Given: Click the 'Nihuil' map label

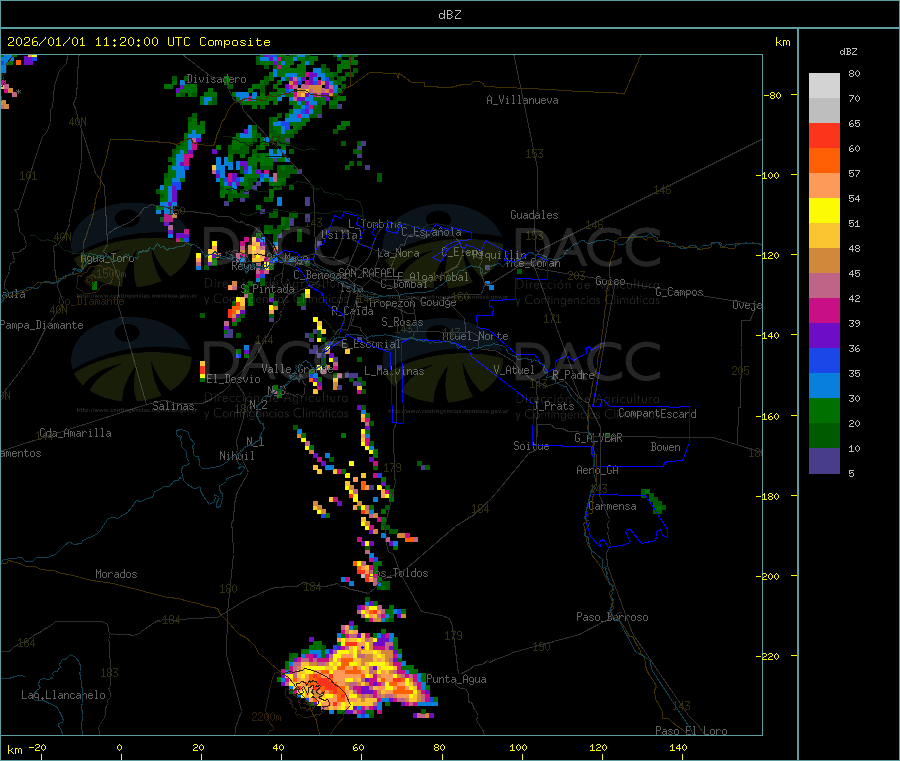Looking at the screenshot, I should (236, 456).
